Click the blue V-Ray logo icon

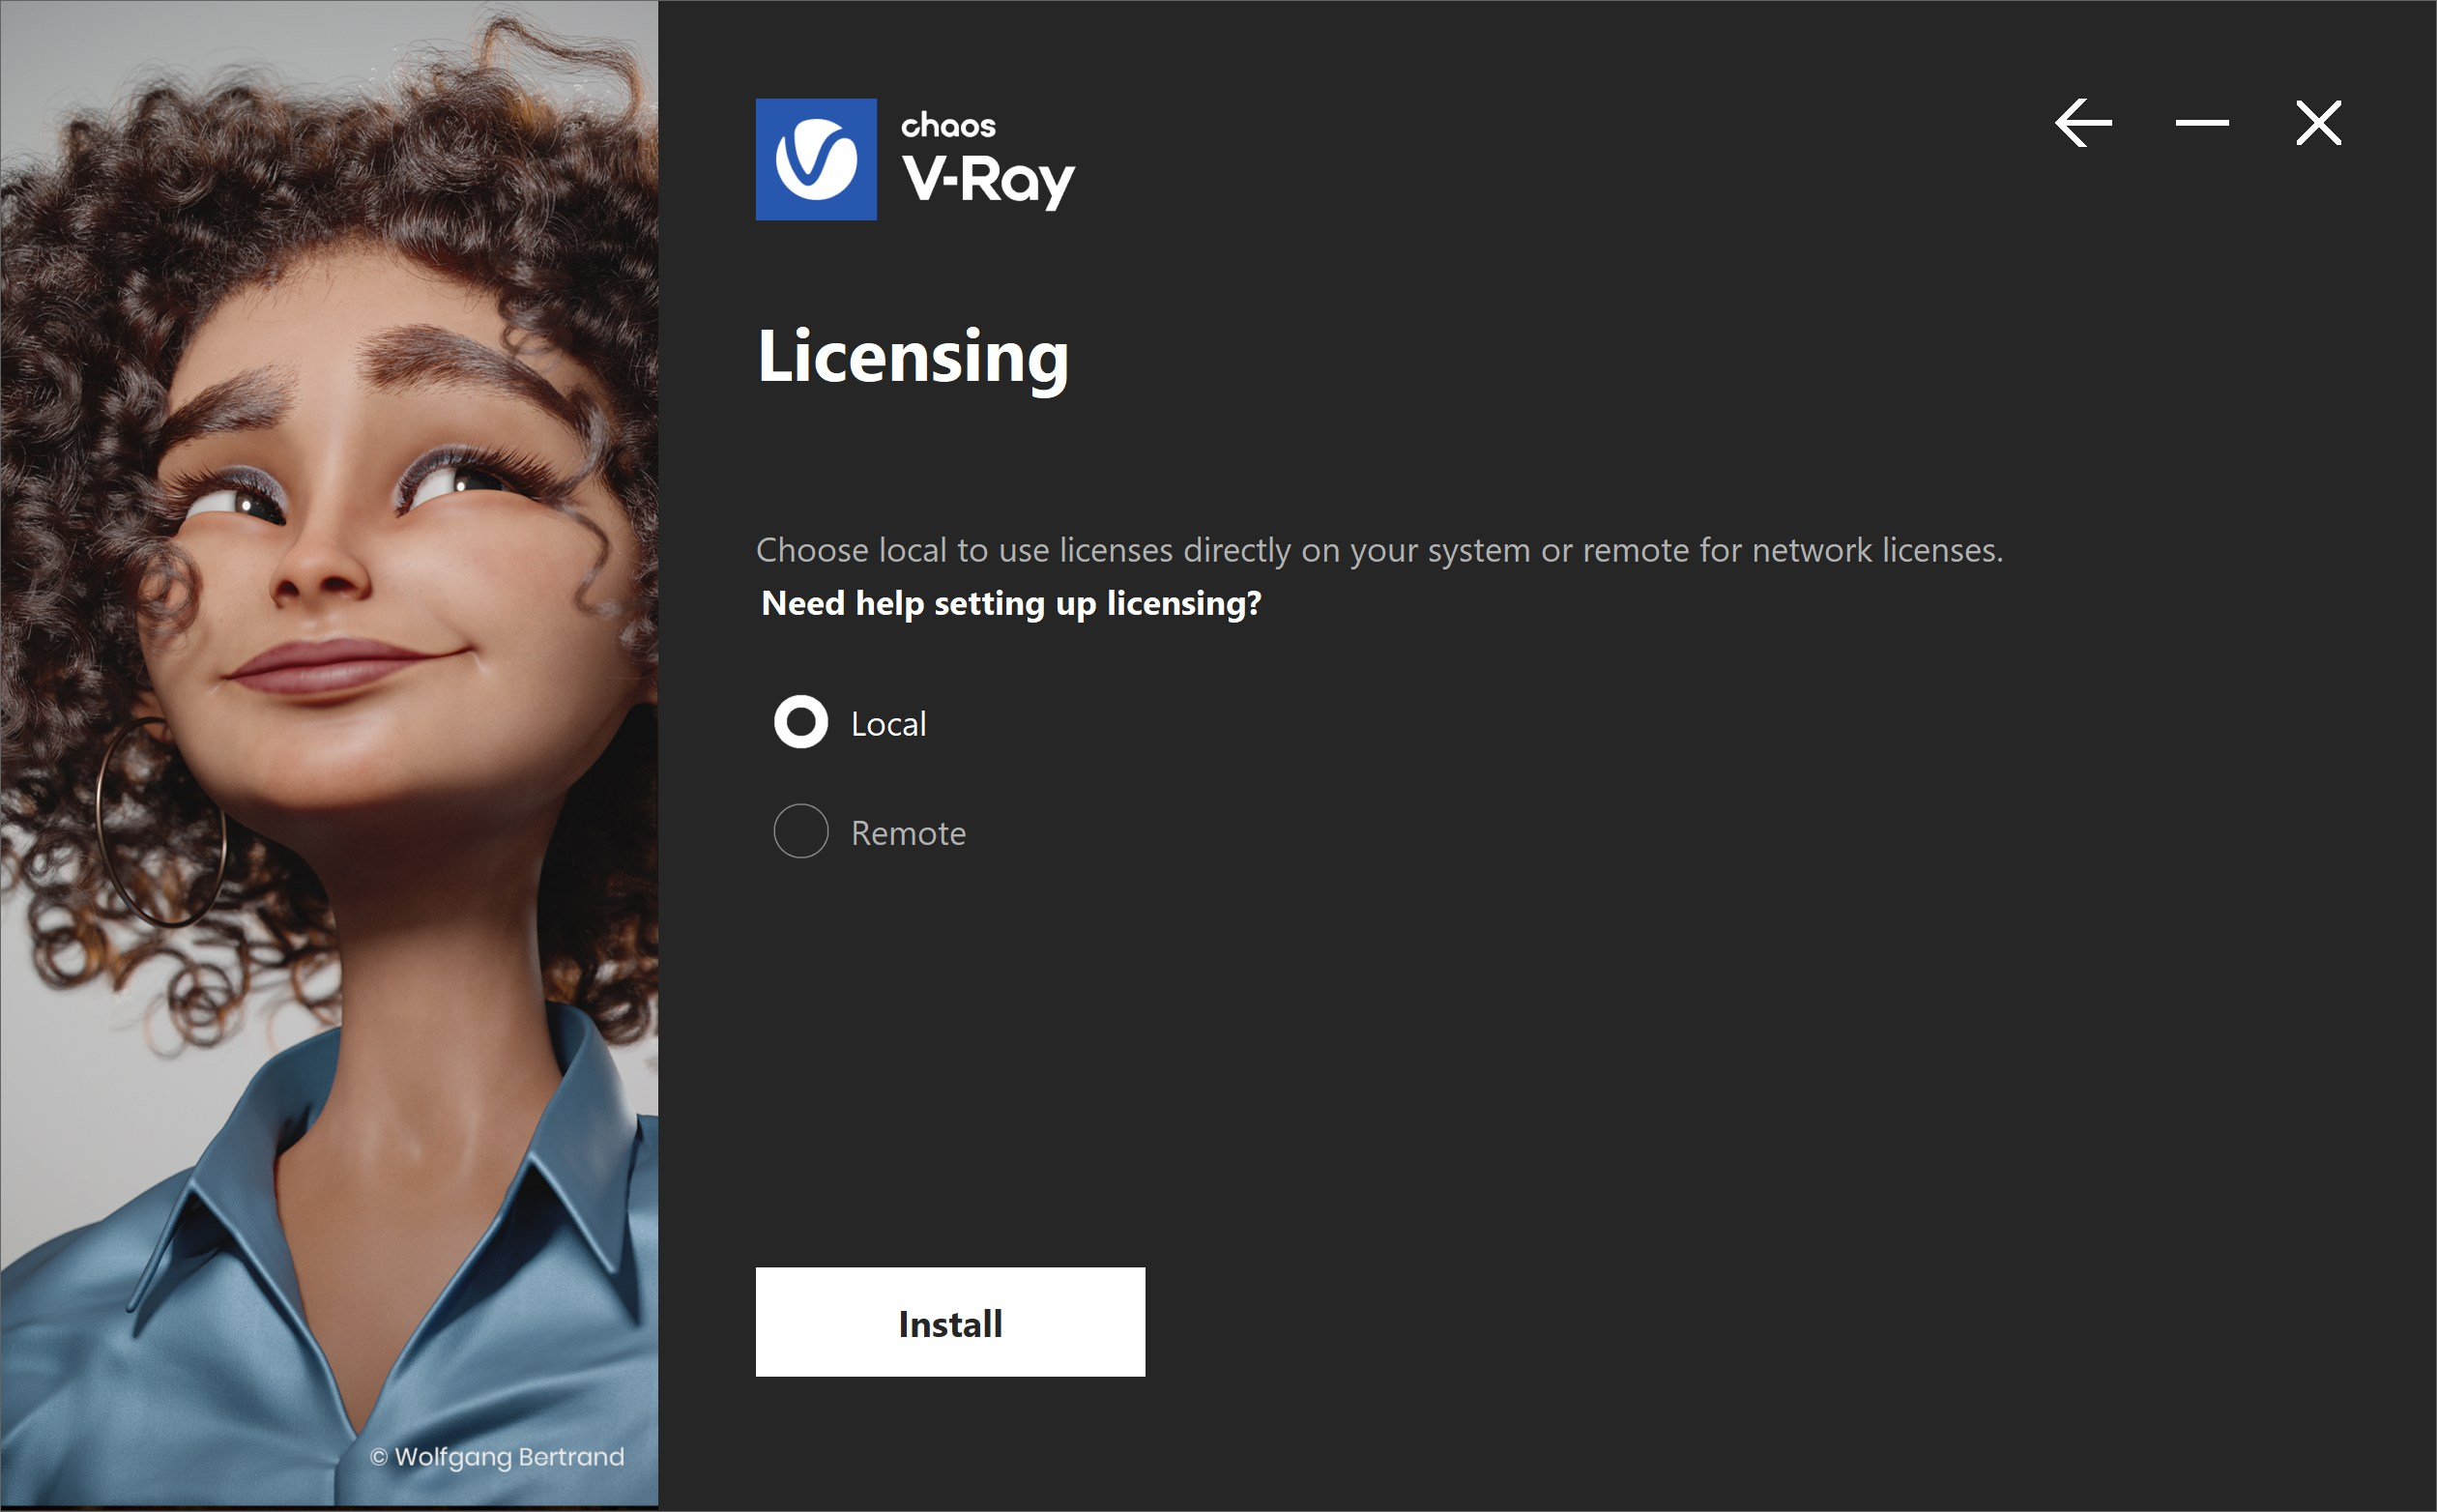[816, 159]
